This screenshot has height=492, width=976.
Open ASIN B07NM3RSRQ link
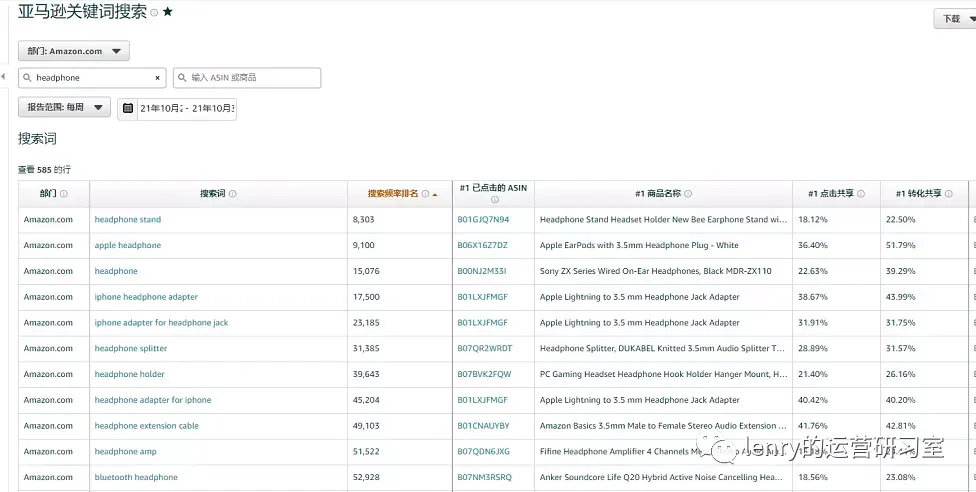(484, 477)
